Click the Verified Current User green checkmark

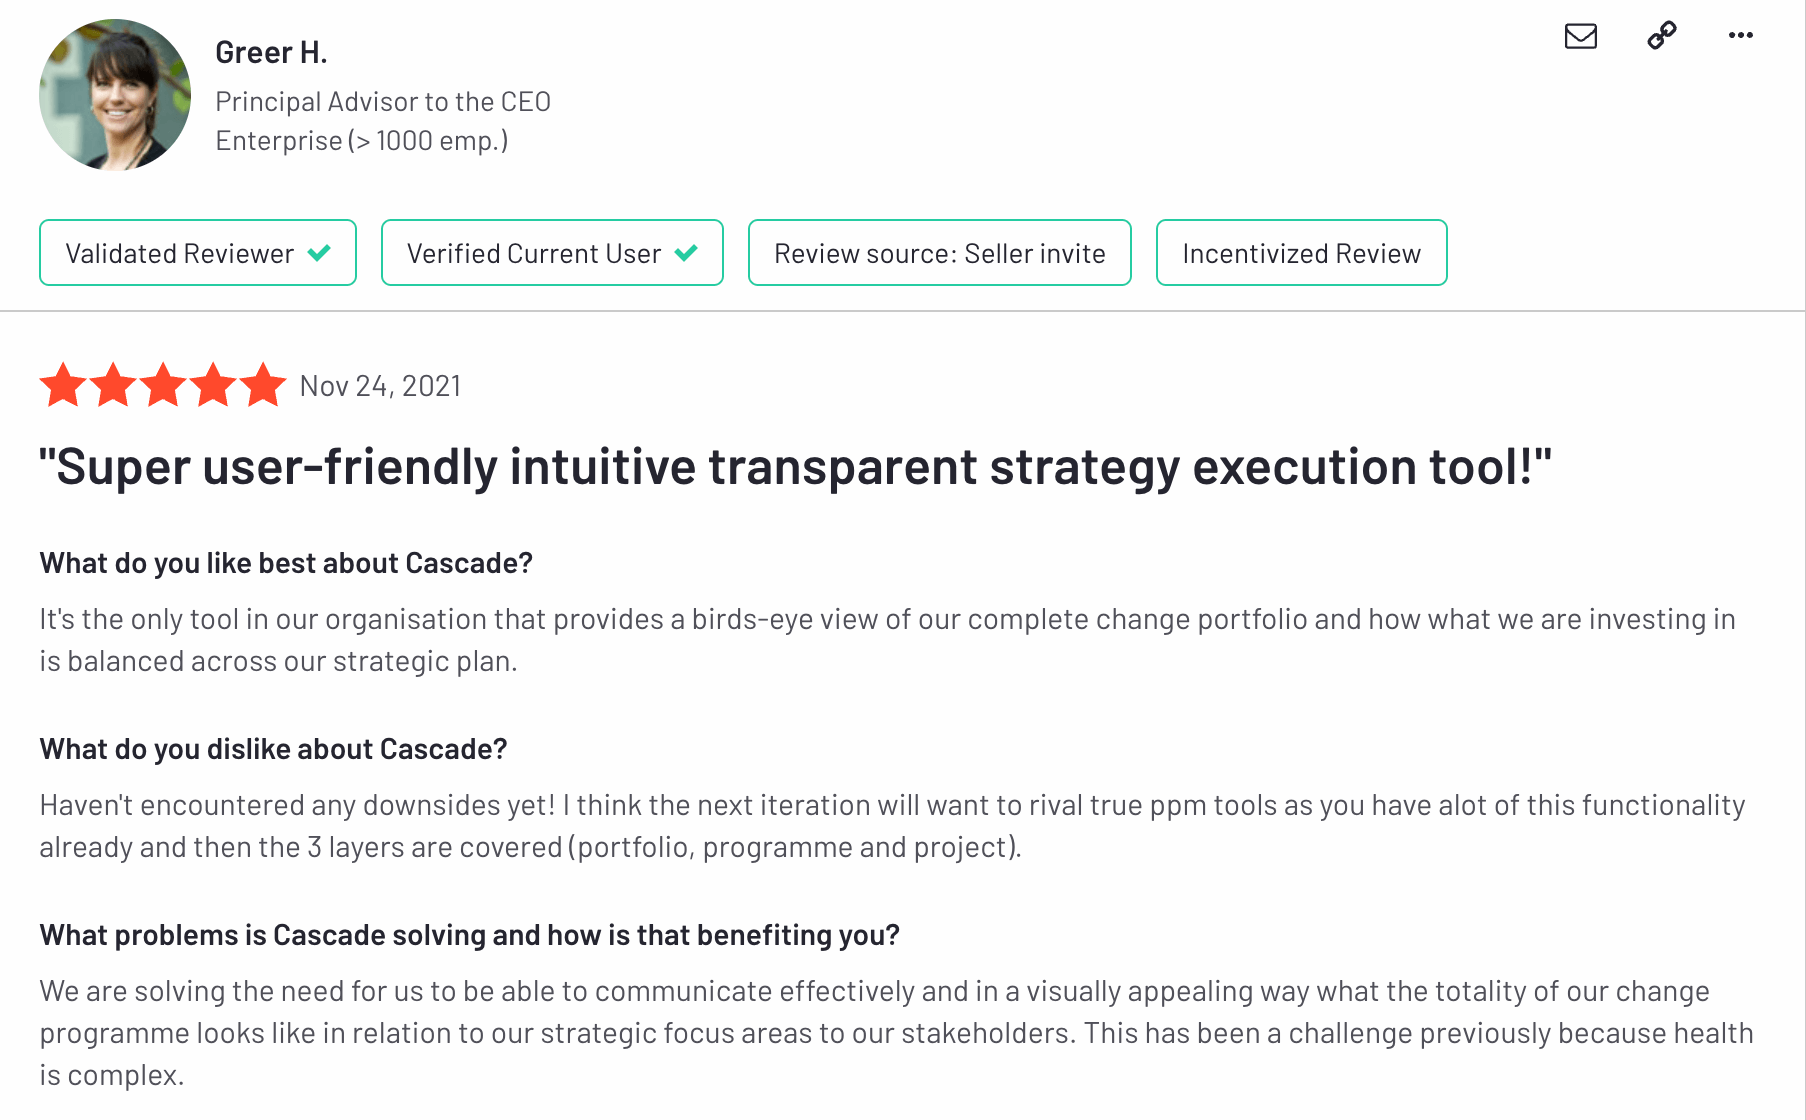pyautogui.click(x=686, y=253)
